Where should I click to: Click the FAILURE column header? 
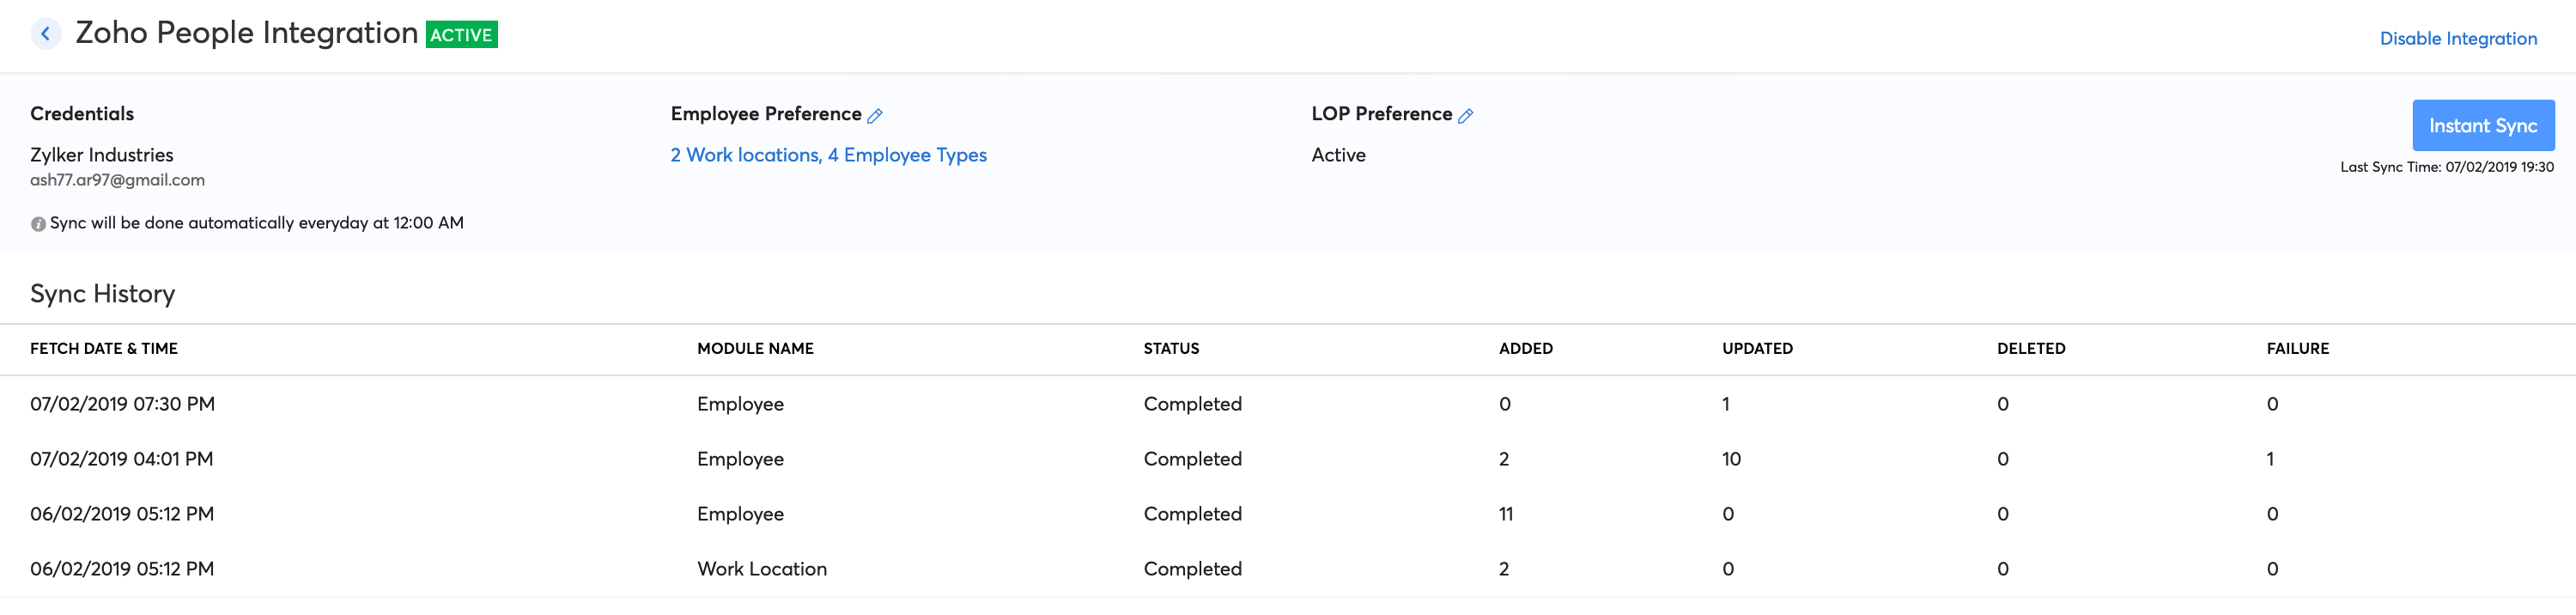(x=2297, y=348)
